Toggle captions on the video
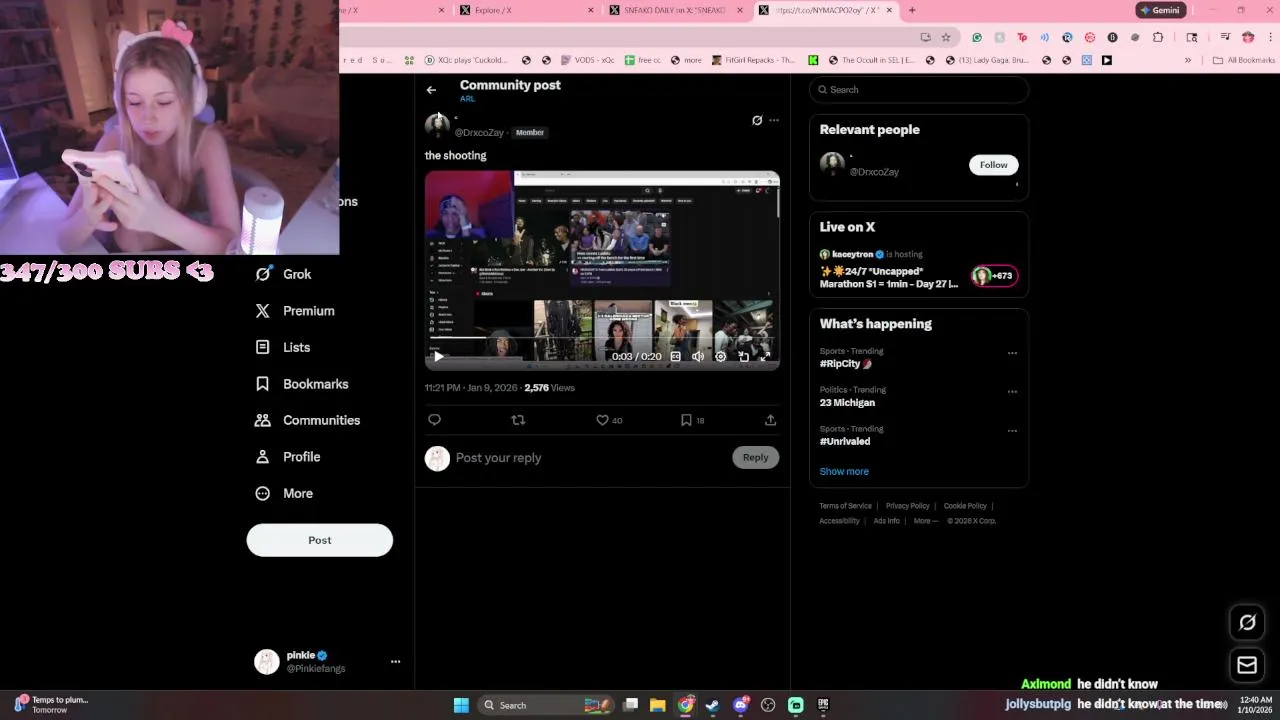Image resolution: width=1280 pixels, height=720 pixels. pyautogui.click(x=676, y=356)
